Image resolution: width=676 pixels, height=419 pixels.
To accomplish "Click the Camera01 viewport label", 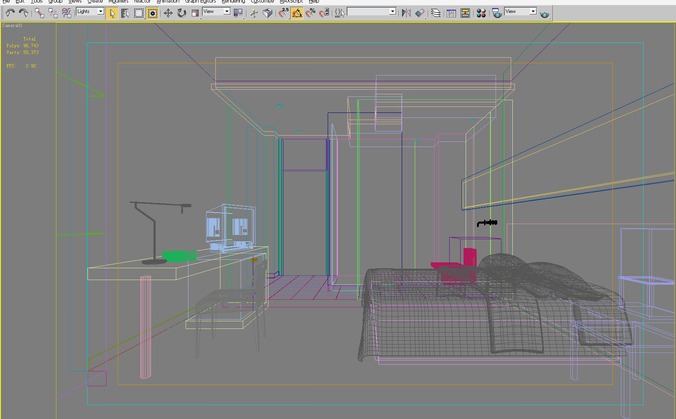I will [x=13, y=25].
